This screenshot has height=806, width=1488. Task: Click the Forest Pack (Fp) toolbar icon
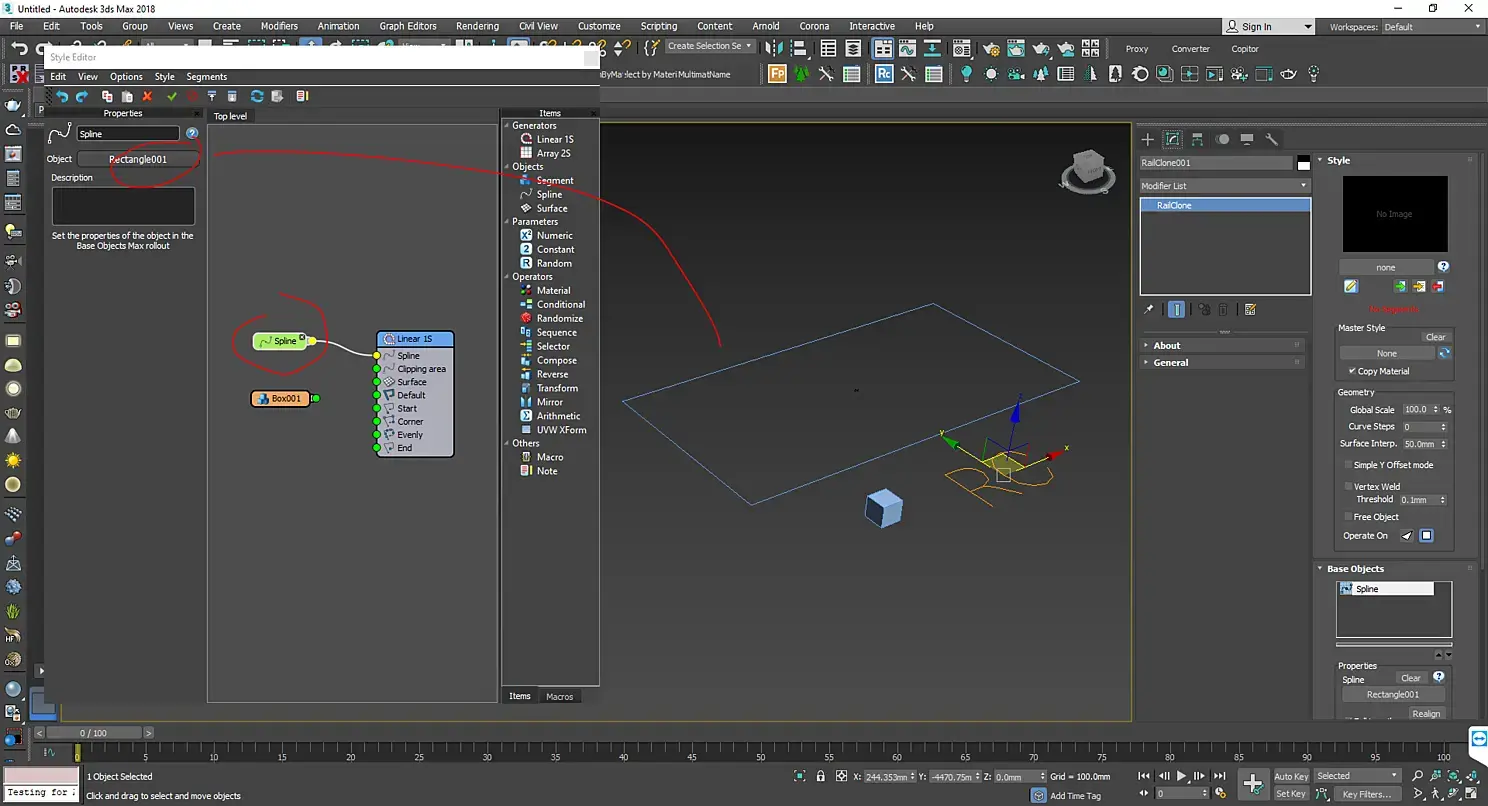click(777, 74)
